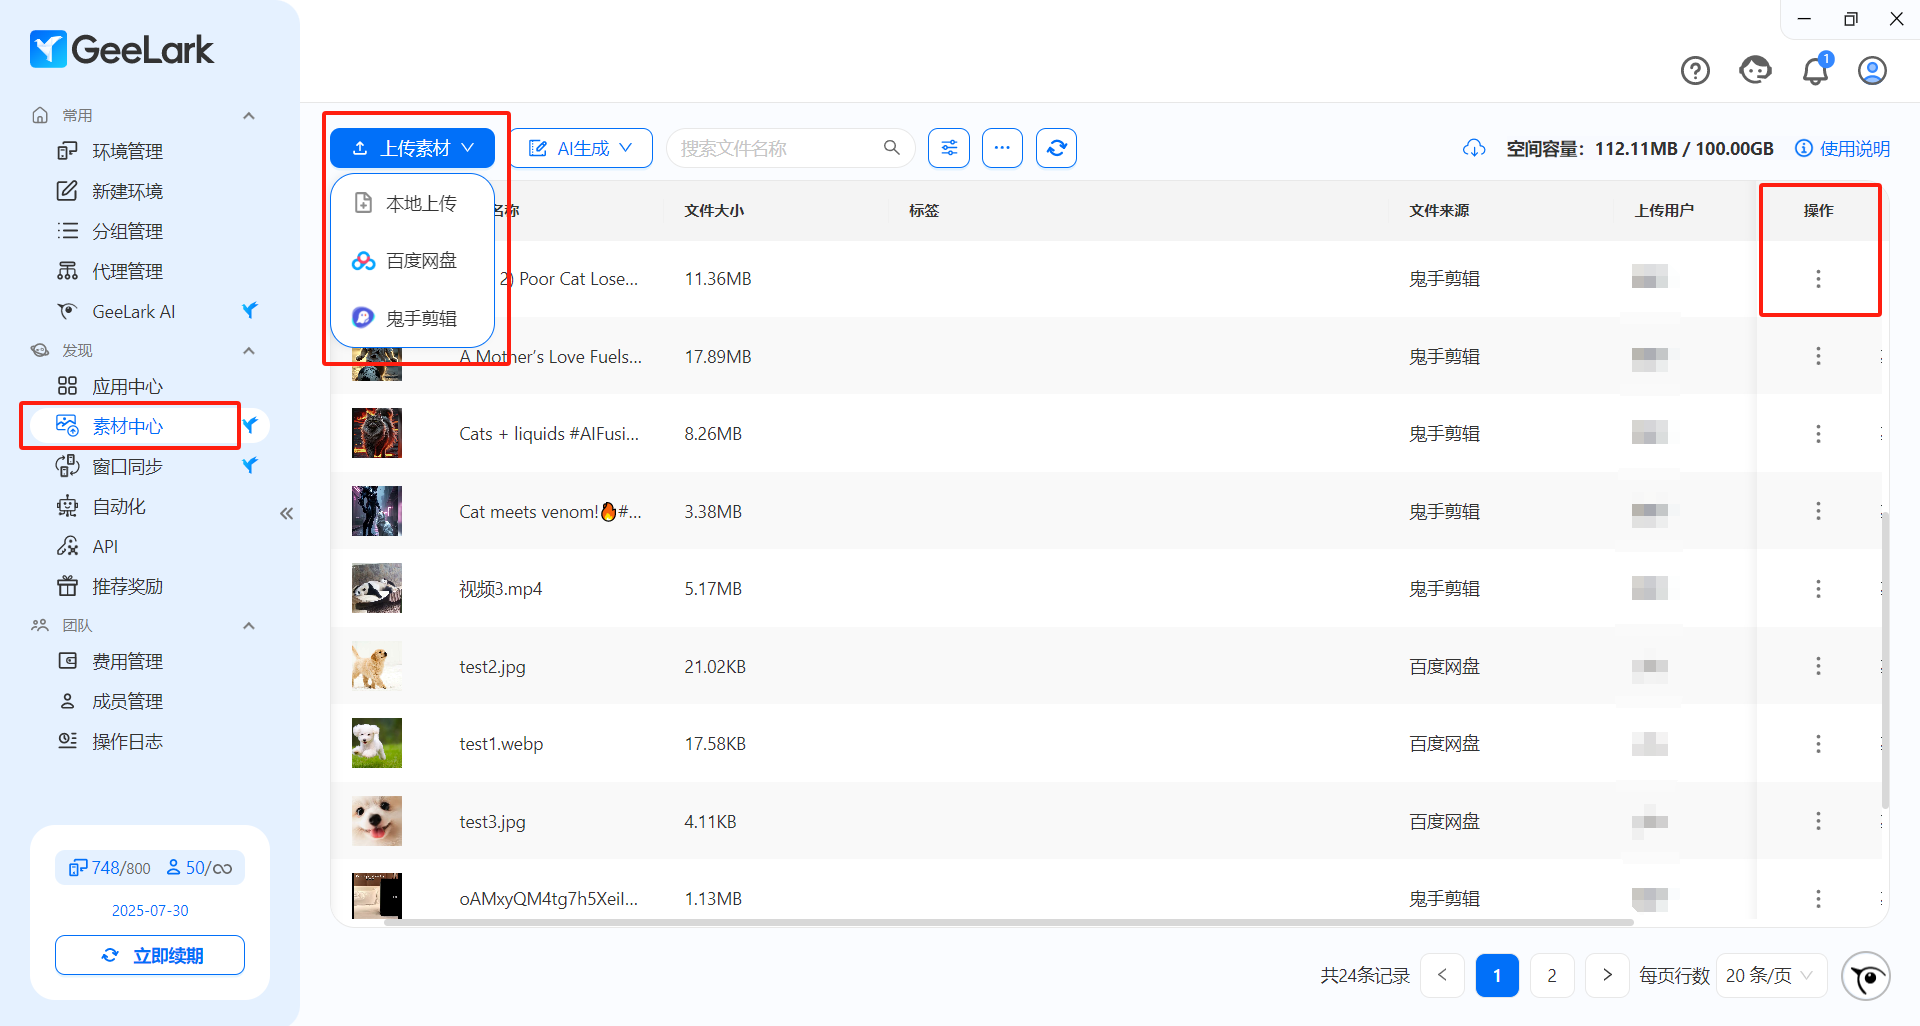Select 百度网盘 from upload menu
Image resolution: width=1920 pixels, height=1026 pixels.
click(x=420, y=261)
